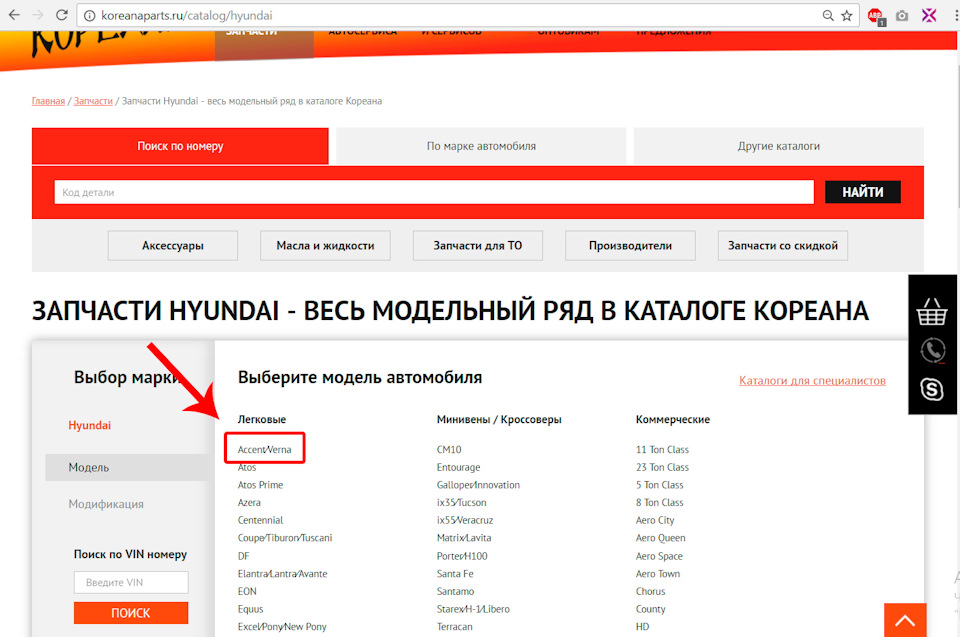Focus the Введите VIN field

pos(131,582)
